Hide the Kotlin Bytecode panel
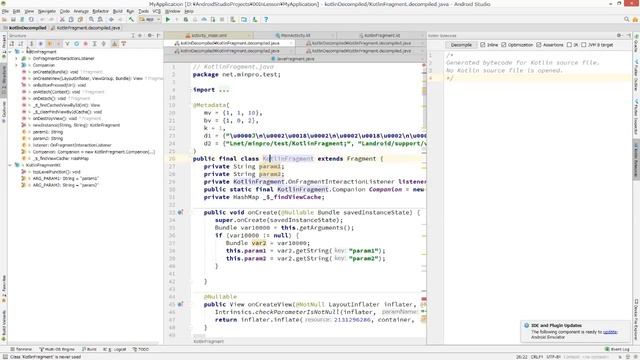The image size is (640, 360). coord(628,36)
